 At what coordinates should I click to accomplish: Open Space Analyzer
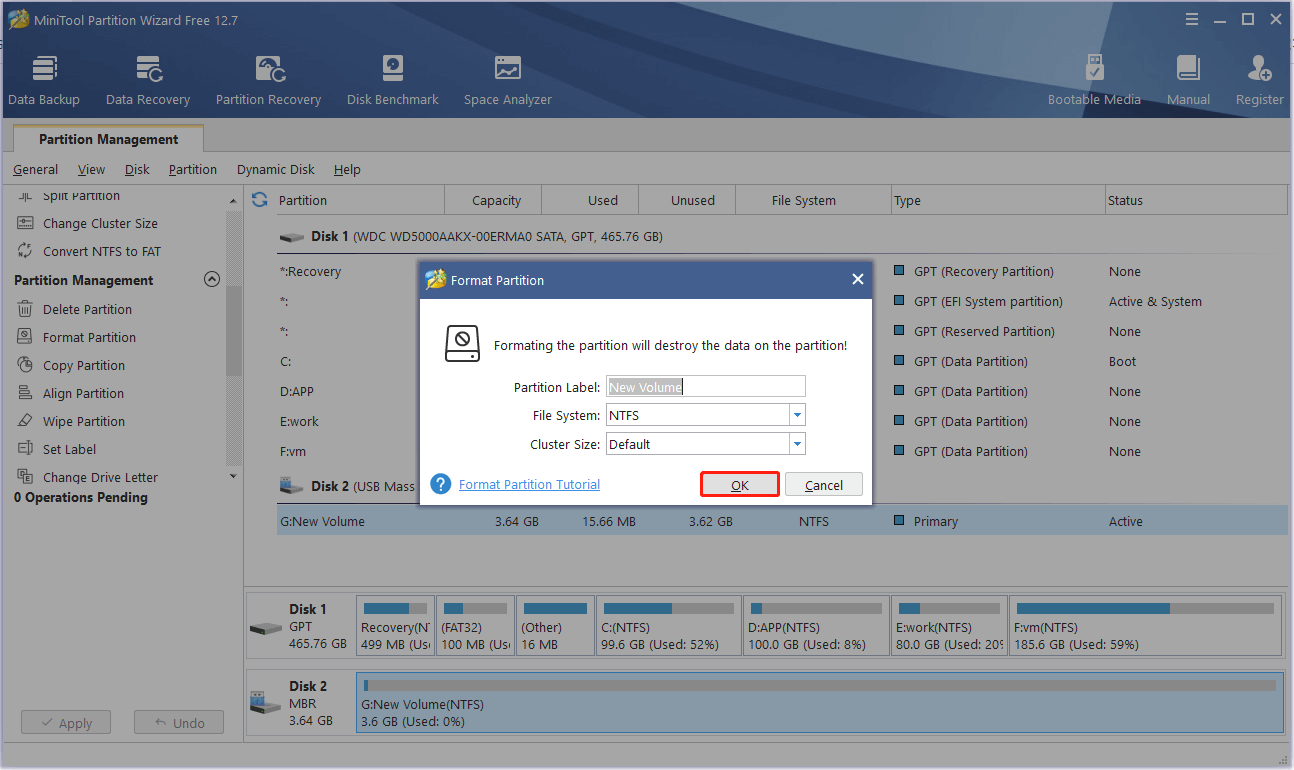pyautogui.click(x=507, y=81)
